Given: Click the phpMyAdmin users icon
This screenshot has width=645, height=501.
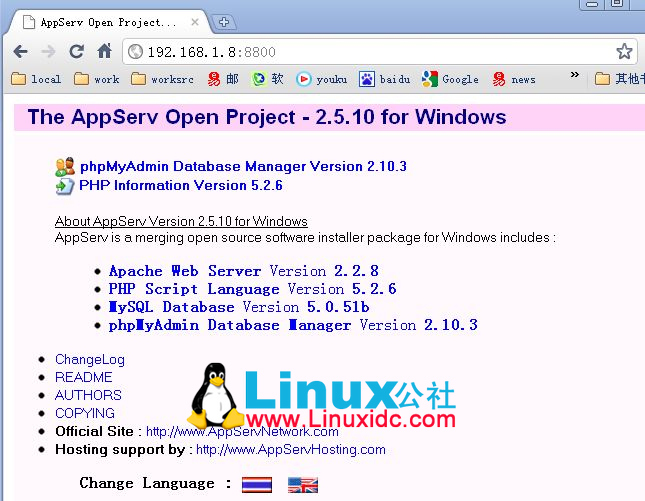Looking at the screenshot, I should click(x=65, y=167).
